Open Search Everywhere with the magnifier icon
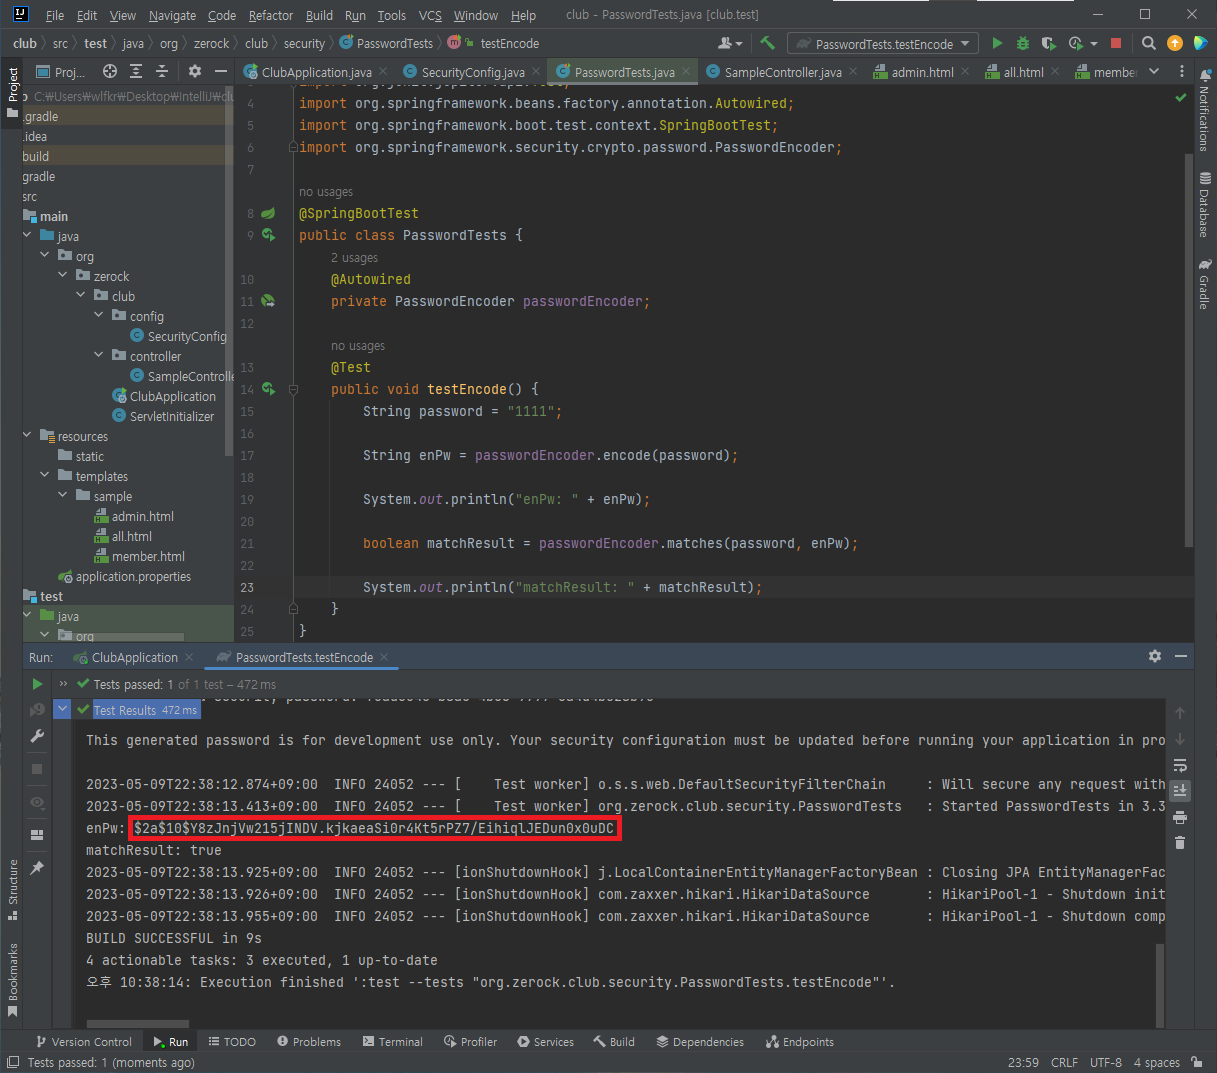 coord(1149,43)
